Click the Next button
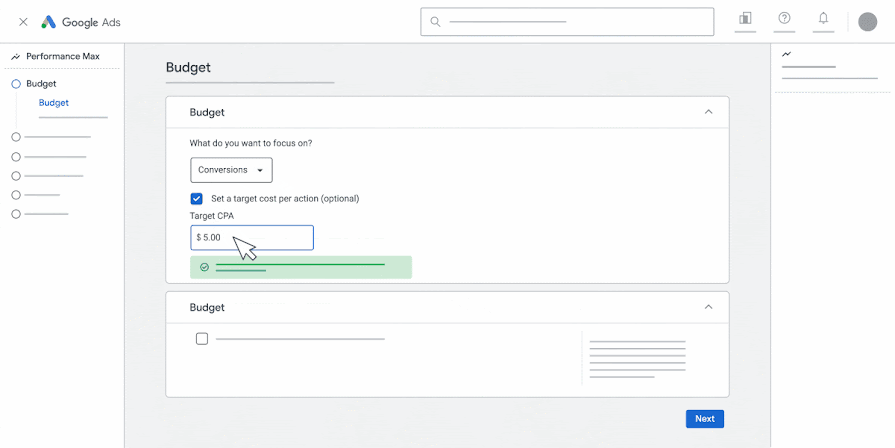Viewport: 895px width, 448px height. click(705, 419)
